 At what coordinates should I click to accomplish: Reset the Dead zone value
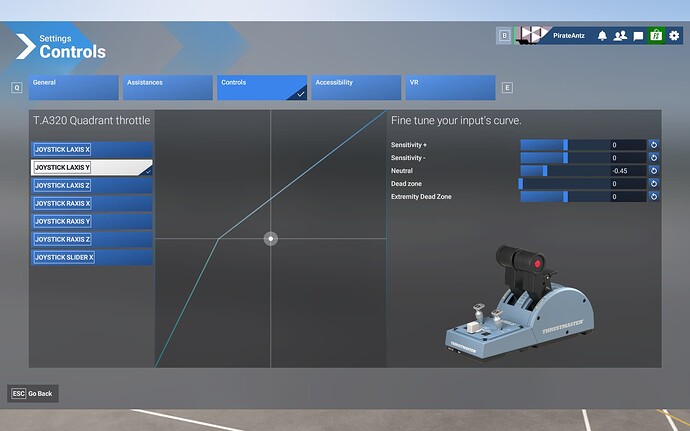click(654, 184)
